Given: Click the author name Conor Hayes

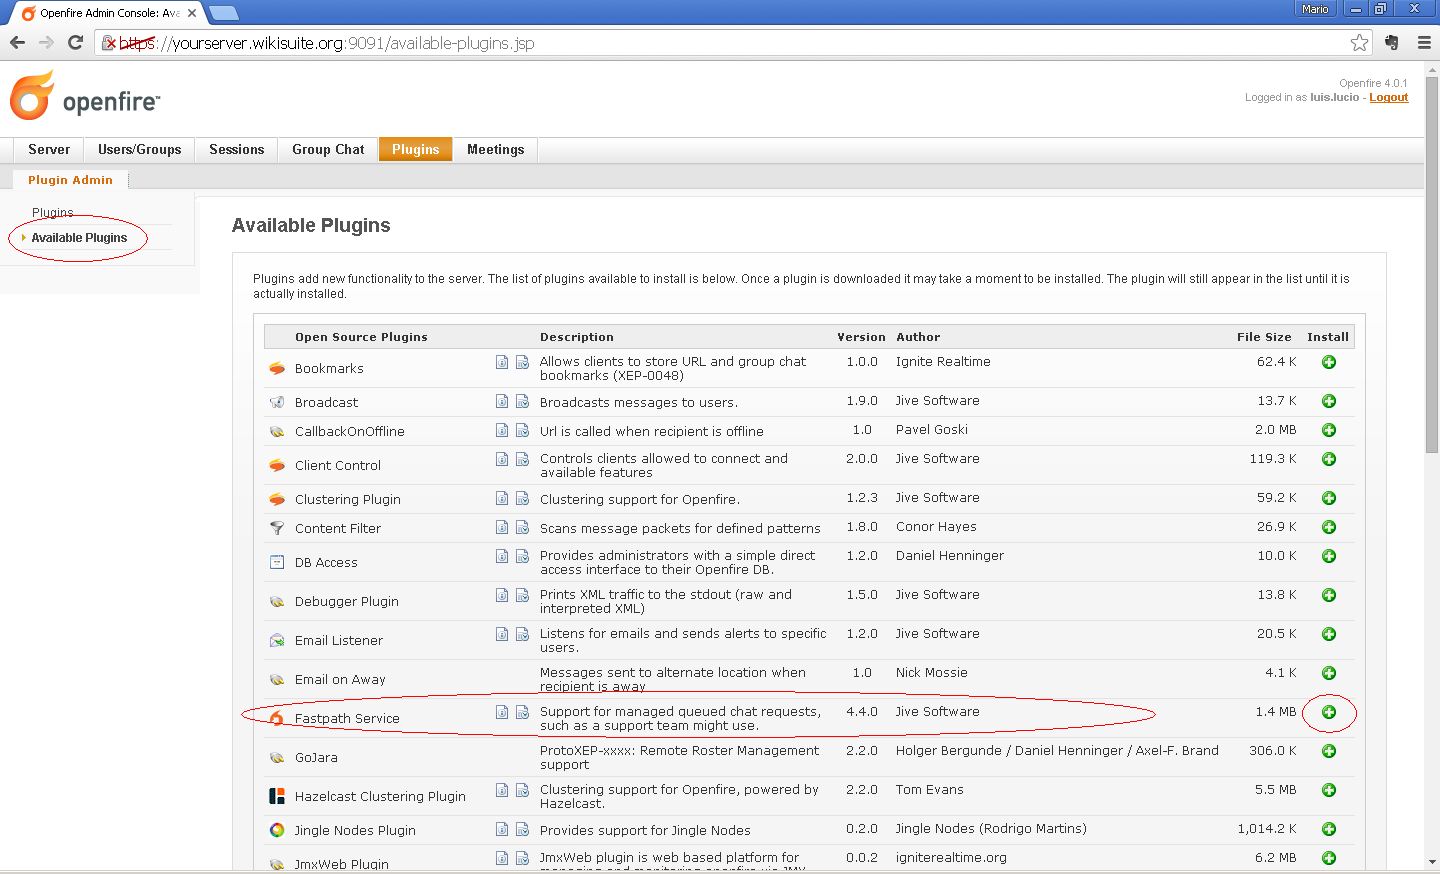Looking at the screenshot, I should (936, 527).
